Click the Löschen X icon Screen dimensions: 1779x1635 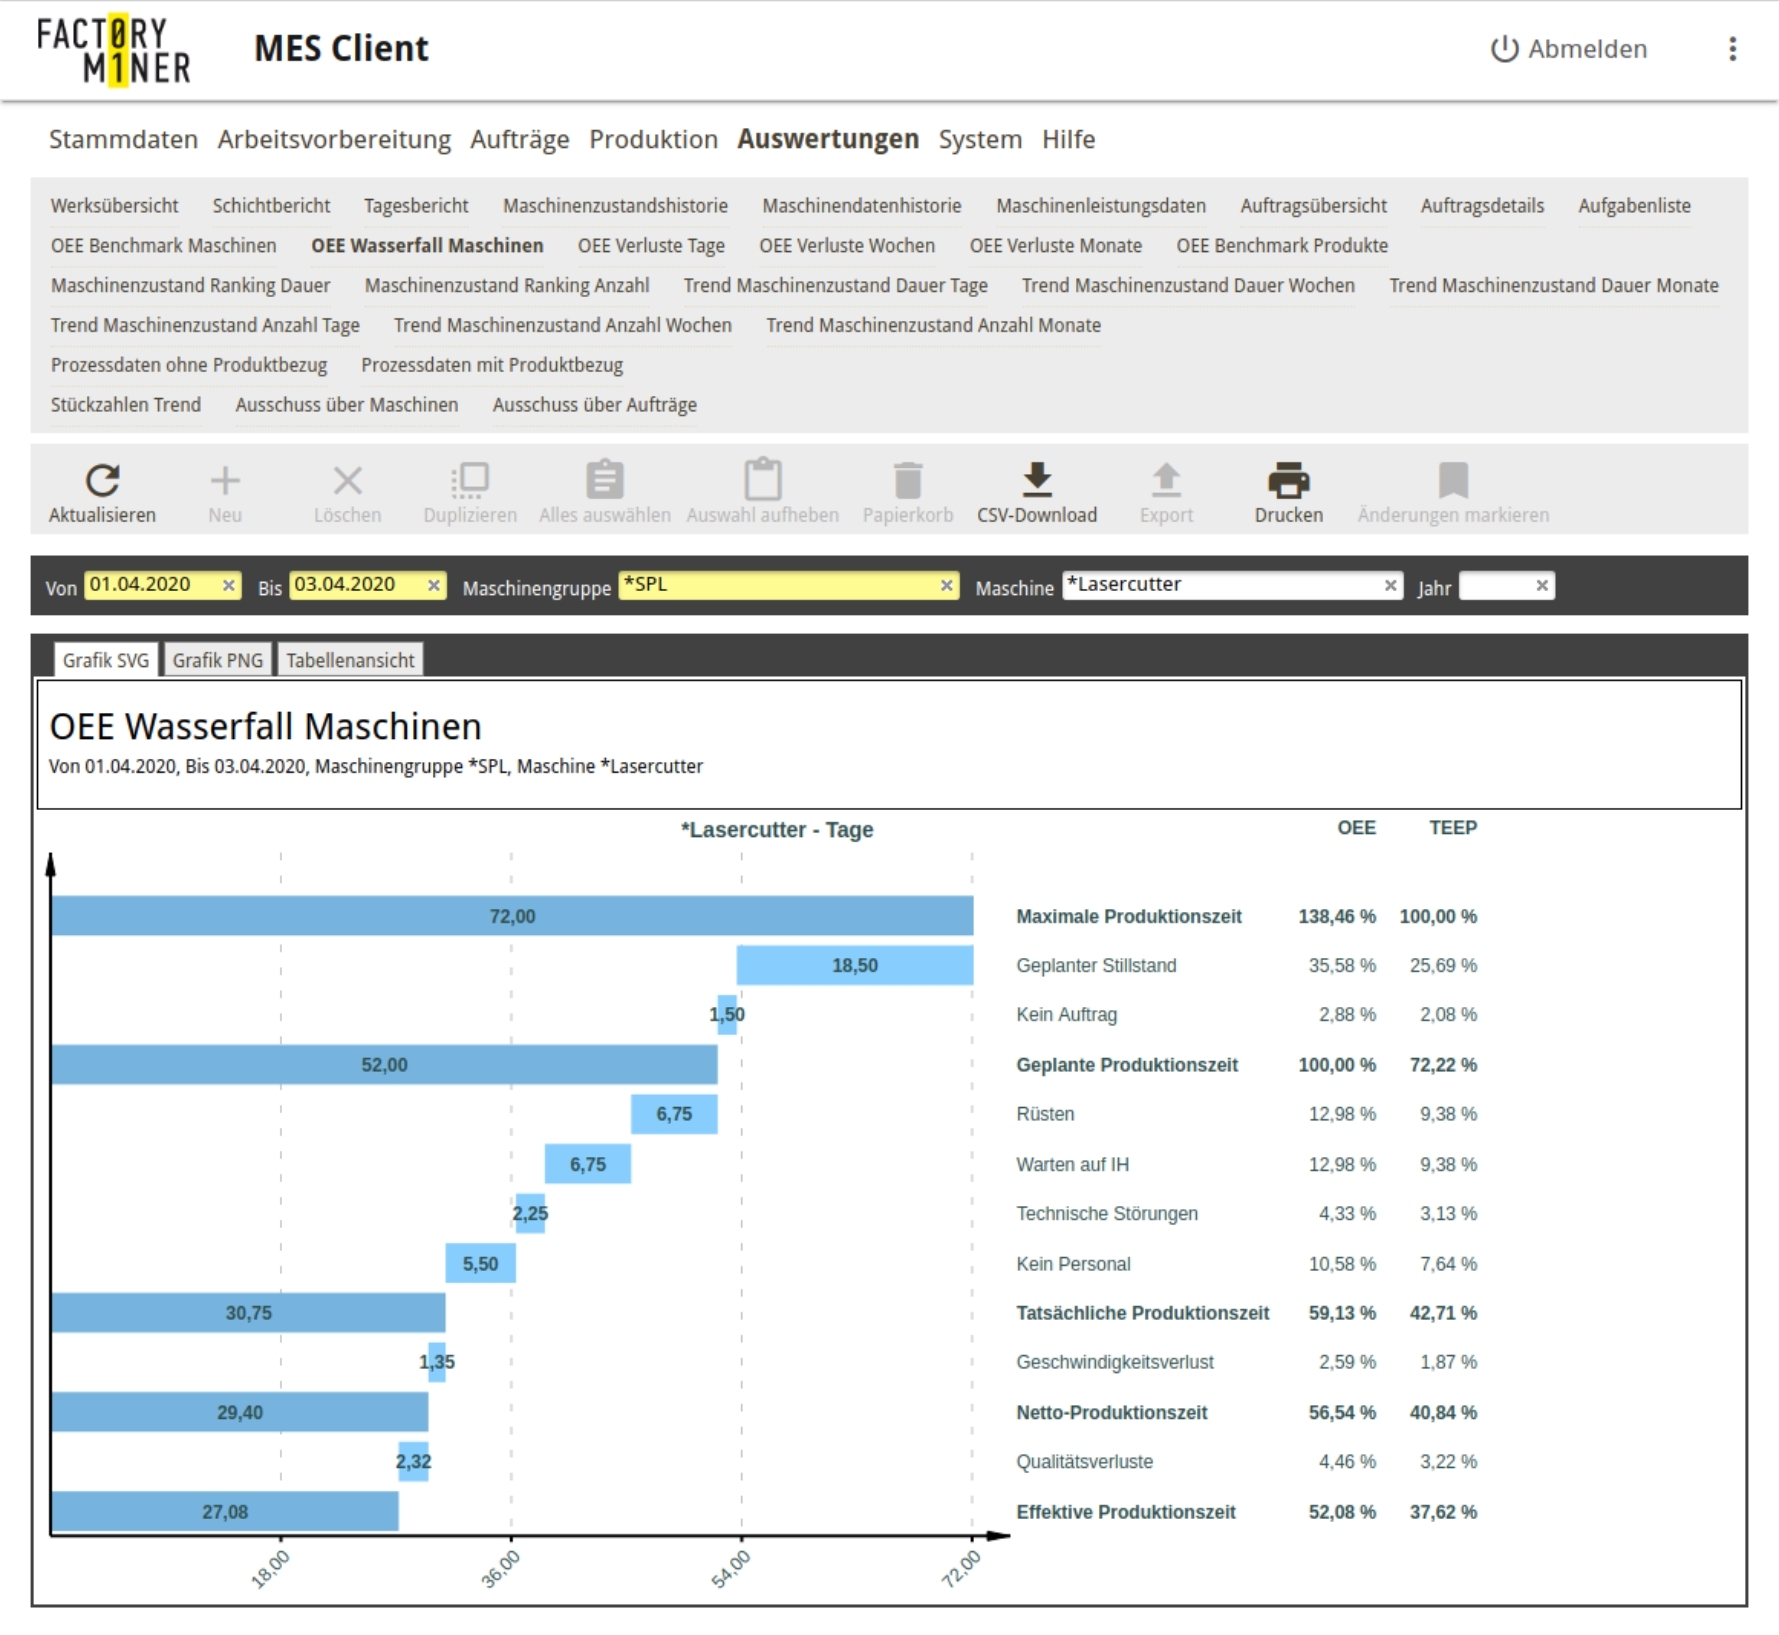pyautogui.click(x=347, y=481)
